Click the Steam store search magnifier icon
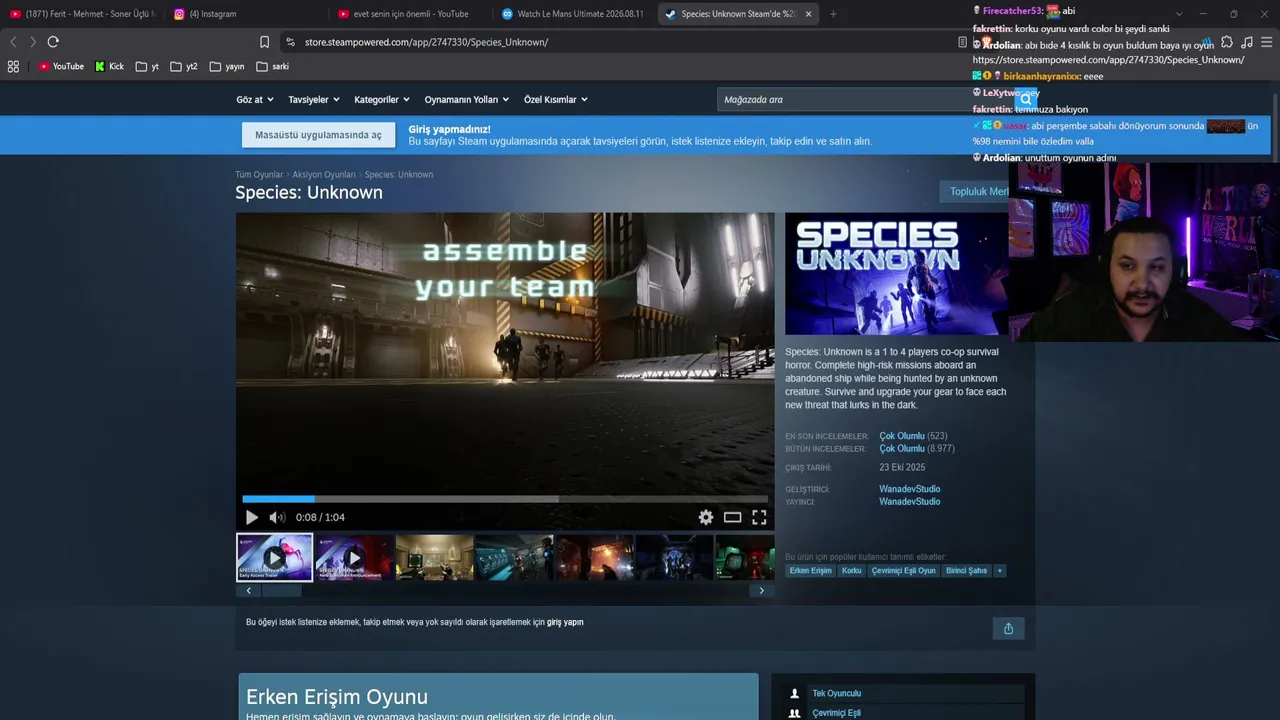The width and height of the screenshot is (1280, 720). click(x=1025, y=99)
